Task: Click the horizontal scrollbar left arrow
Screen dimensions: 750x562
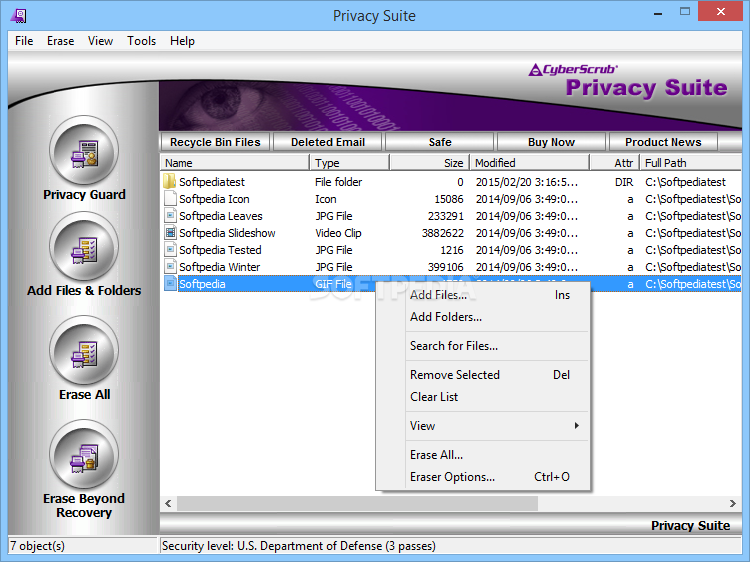Action: pos(168,503)
